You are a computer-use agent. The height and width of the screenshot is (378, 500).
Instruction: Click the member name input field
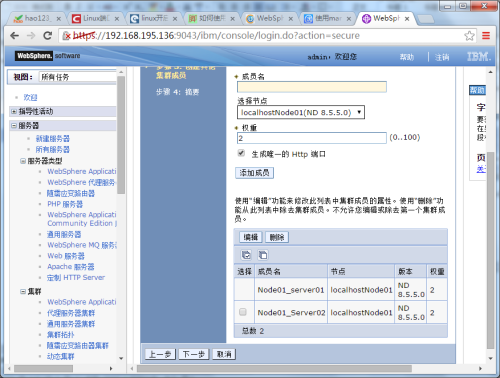[x=312, y=87]
